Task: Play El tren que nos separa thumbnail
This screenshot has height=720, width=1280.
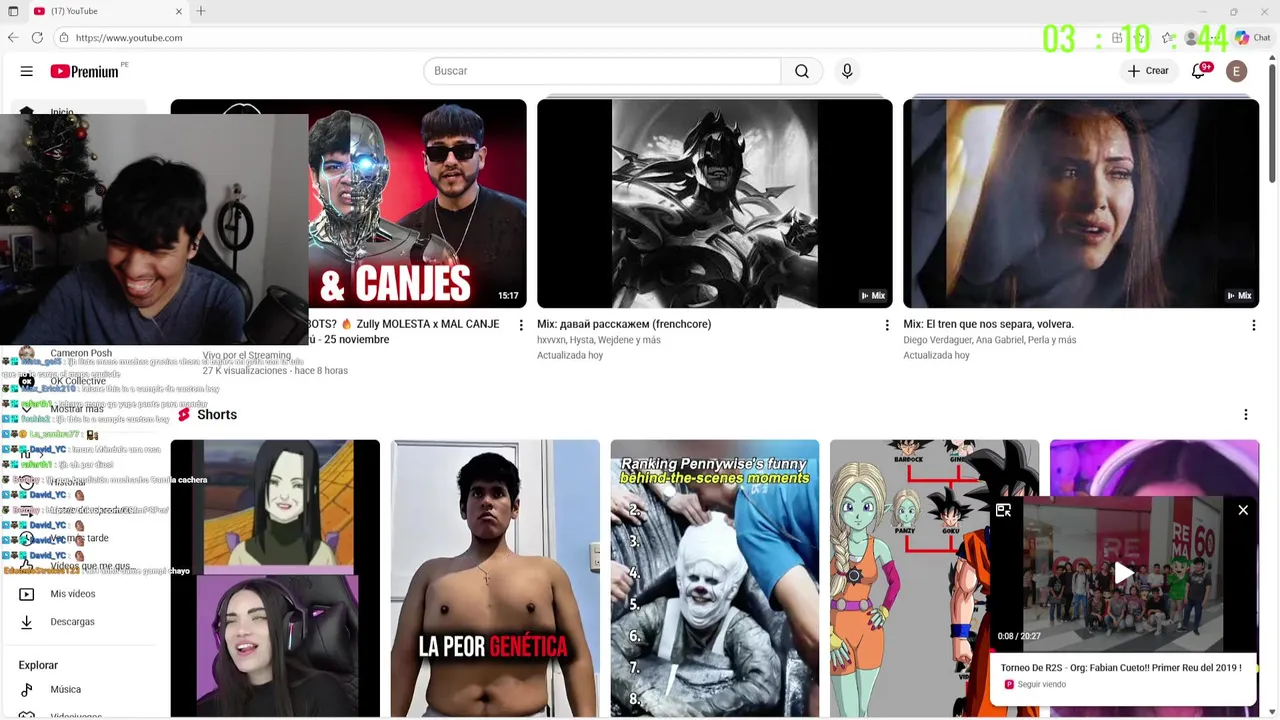Action: [x=1081, y=203]
